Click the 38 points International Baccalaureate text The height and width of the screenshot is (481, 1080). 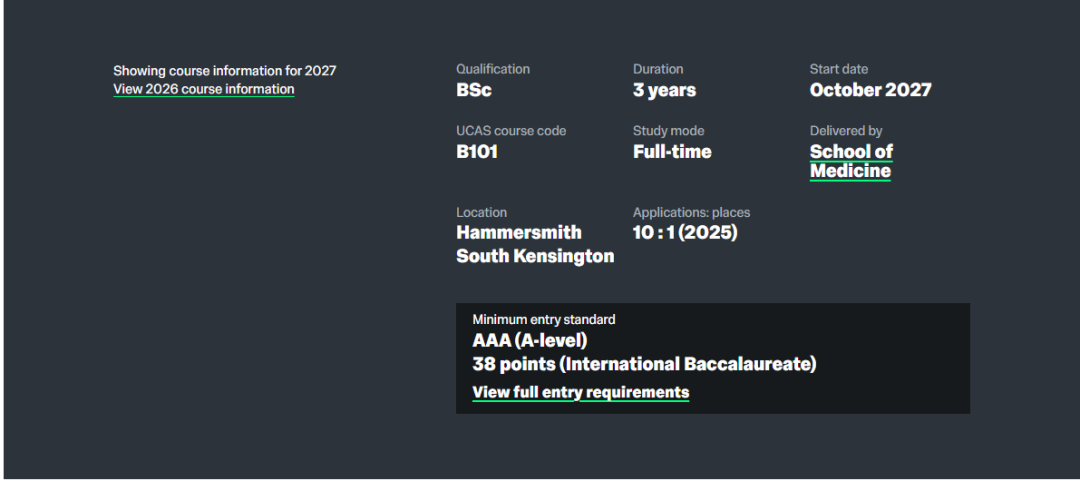pos(644,364)
